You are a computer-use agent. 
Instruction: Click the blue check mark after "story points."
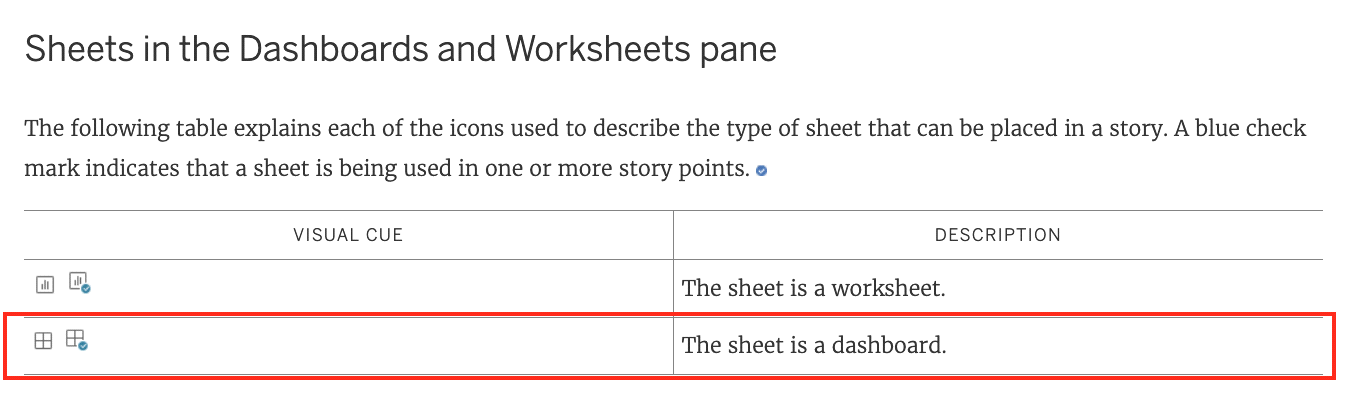[762, 171]
